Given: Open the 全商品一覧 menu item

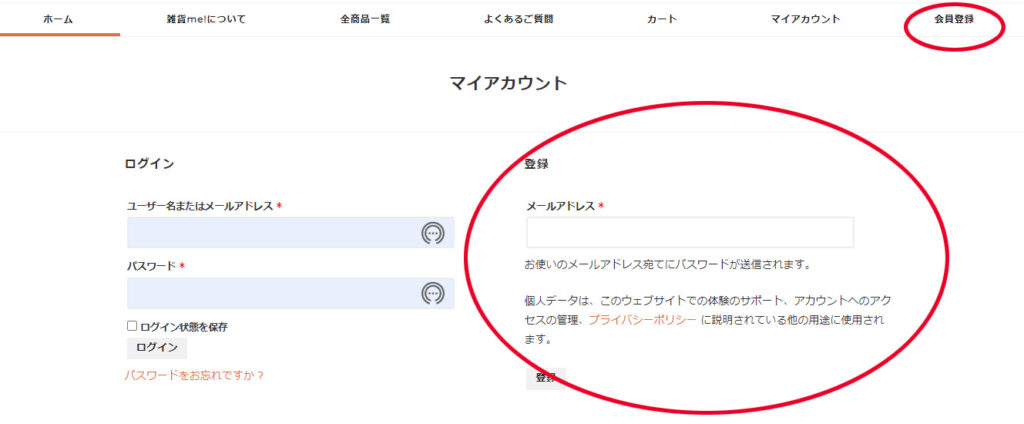Looking at the screenshot, I should tap(364, 19).
